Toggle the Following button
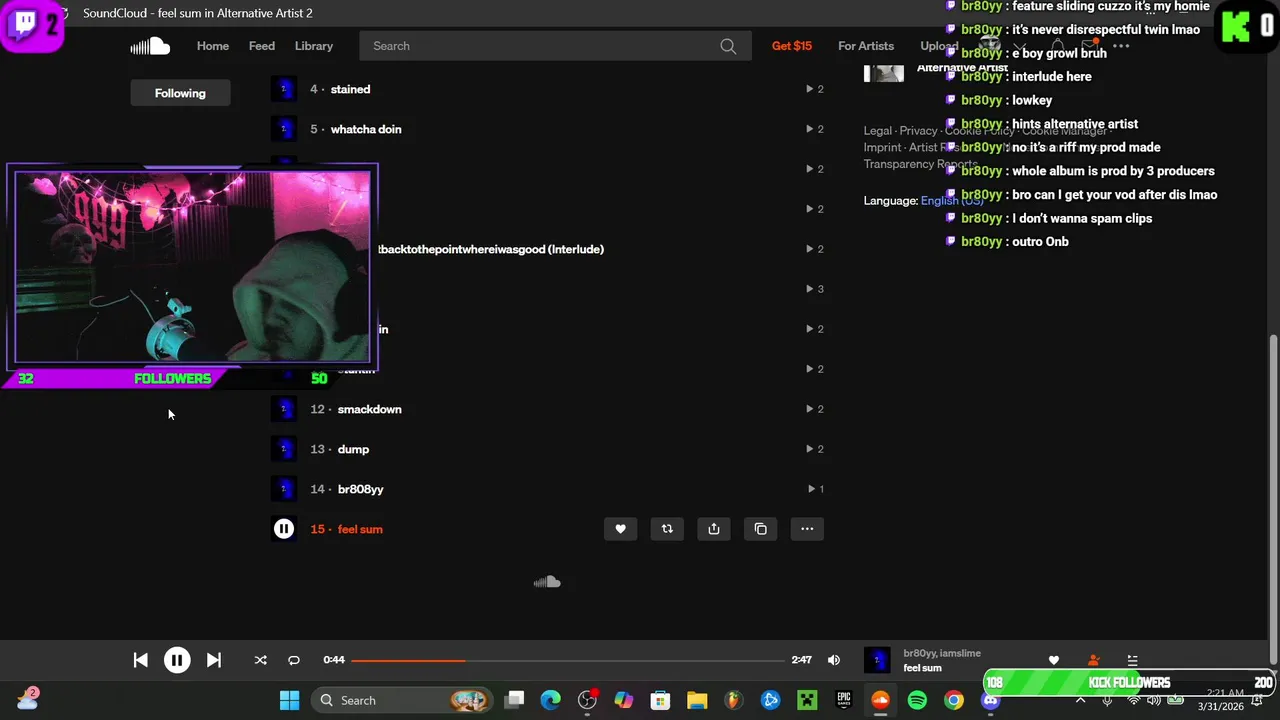The image size is (1280, 720). pyautogui.click(x=180, y=93)
